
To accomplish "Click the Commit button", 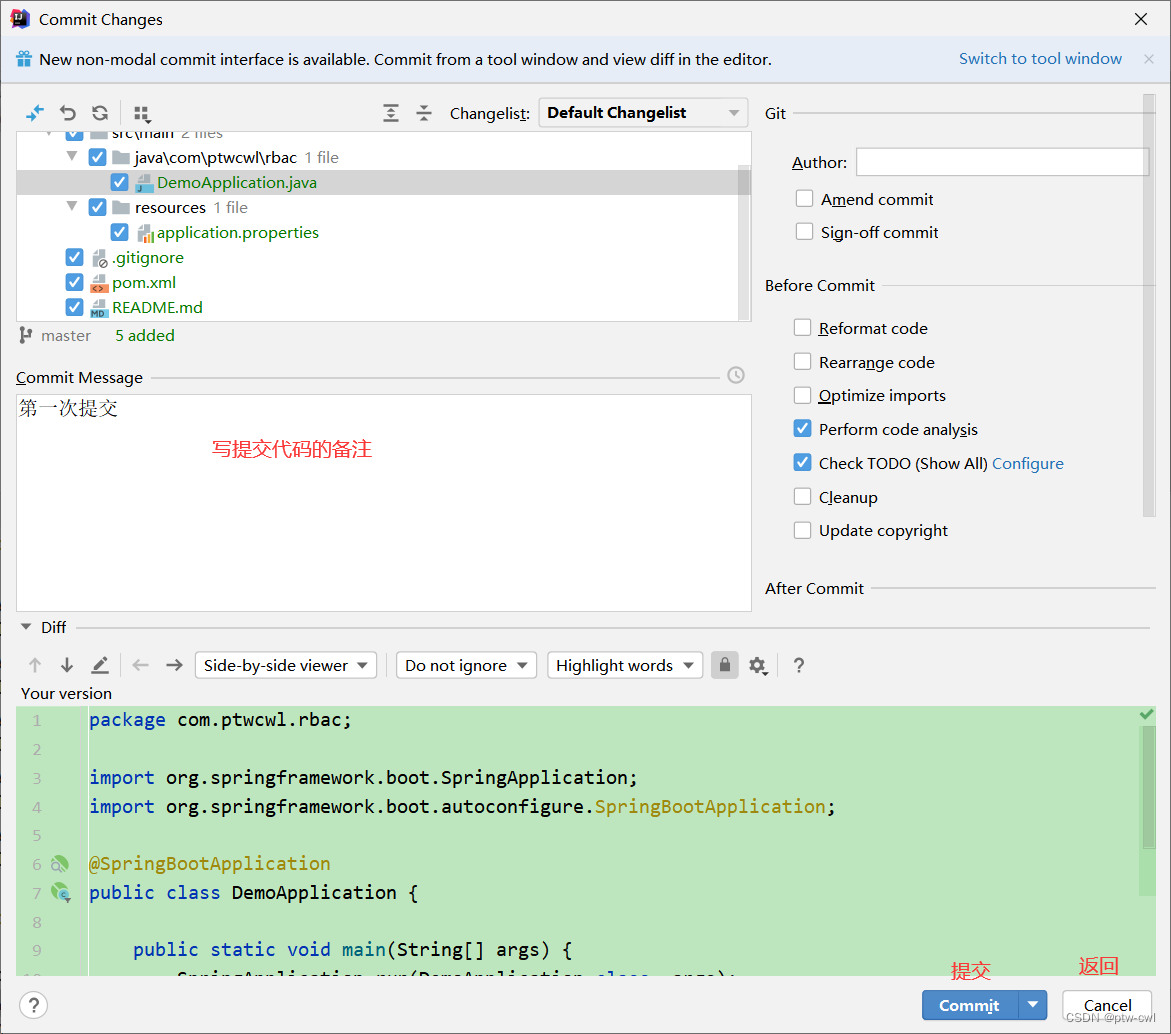I will (x=969, y=1005).
